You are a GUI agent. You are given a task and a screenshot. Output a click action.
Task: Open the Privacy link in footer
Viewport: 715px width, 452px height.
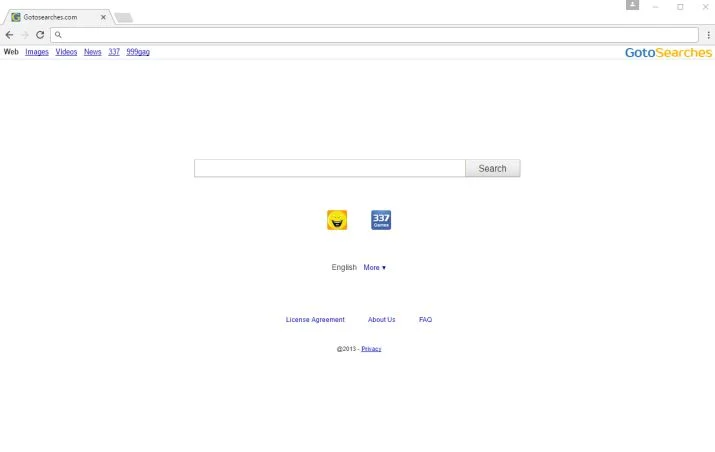[x=371, y=349]
